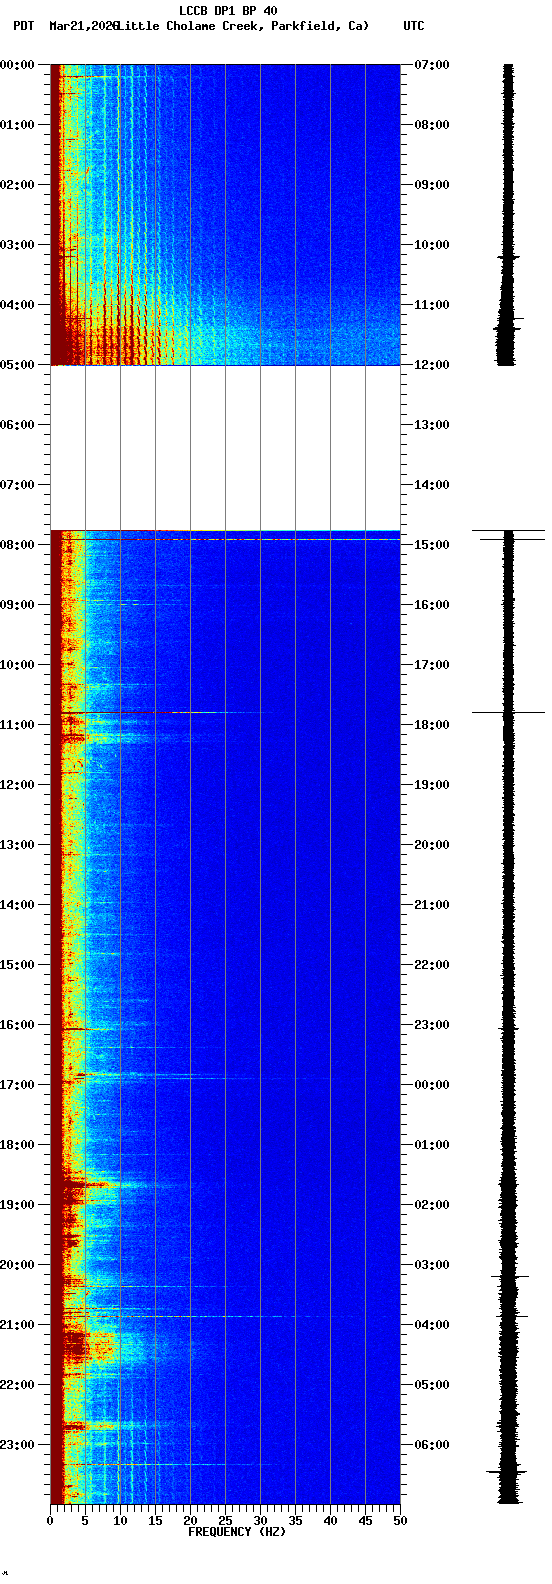Click frequency tick label 25
The image size is (552, 1584).
pos(225,1521)
